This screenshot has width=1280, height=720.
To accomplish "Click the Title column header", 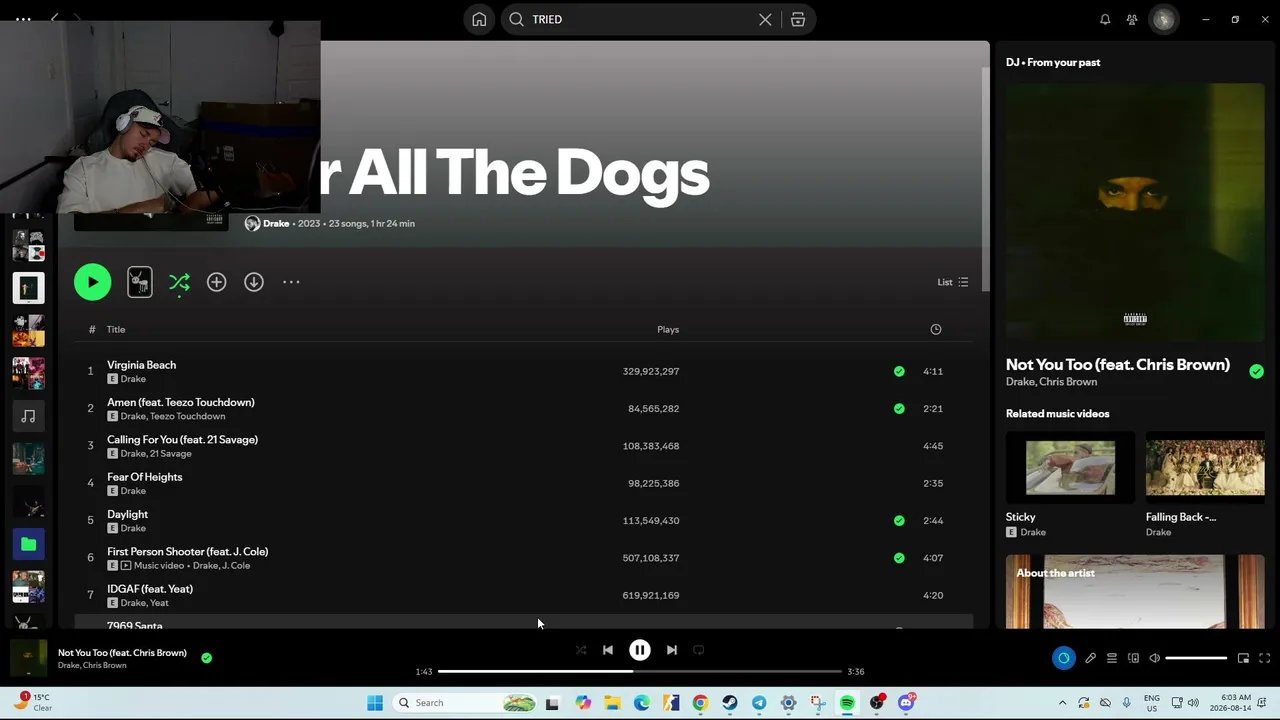I will [116, 329].
